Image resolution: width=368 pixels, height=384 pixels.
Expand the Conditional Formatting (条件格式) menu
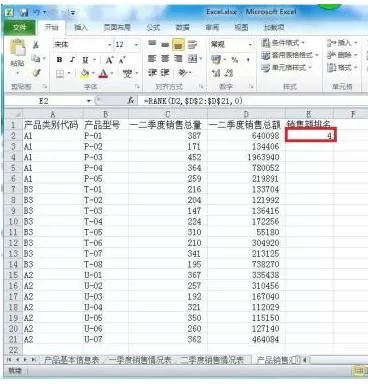point(283,43)
